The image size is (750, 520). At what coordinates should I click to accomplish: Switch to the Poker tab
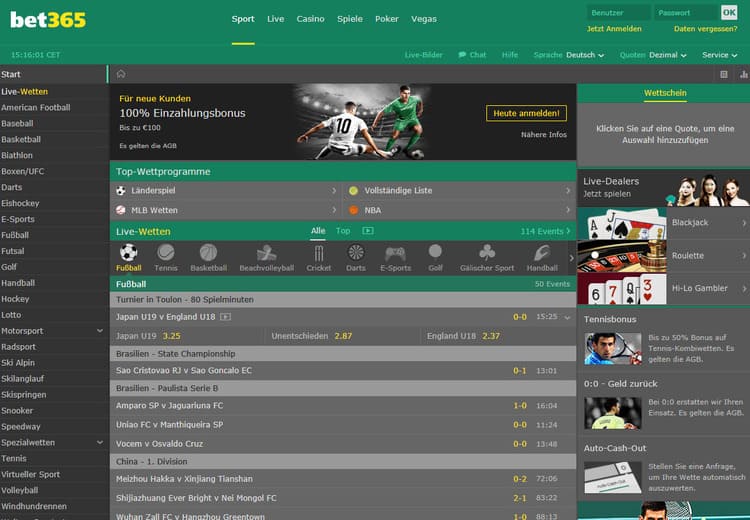click(x=387, y=19)
